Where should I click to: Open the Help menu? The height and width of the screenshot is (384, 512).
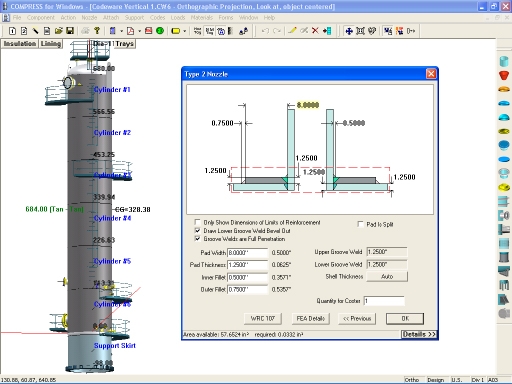269,17
